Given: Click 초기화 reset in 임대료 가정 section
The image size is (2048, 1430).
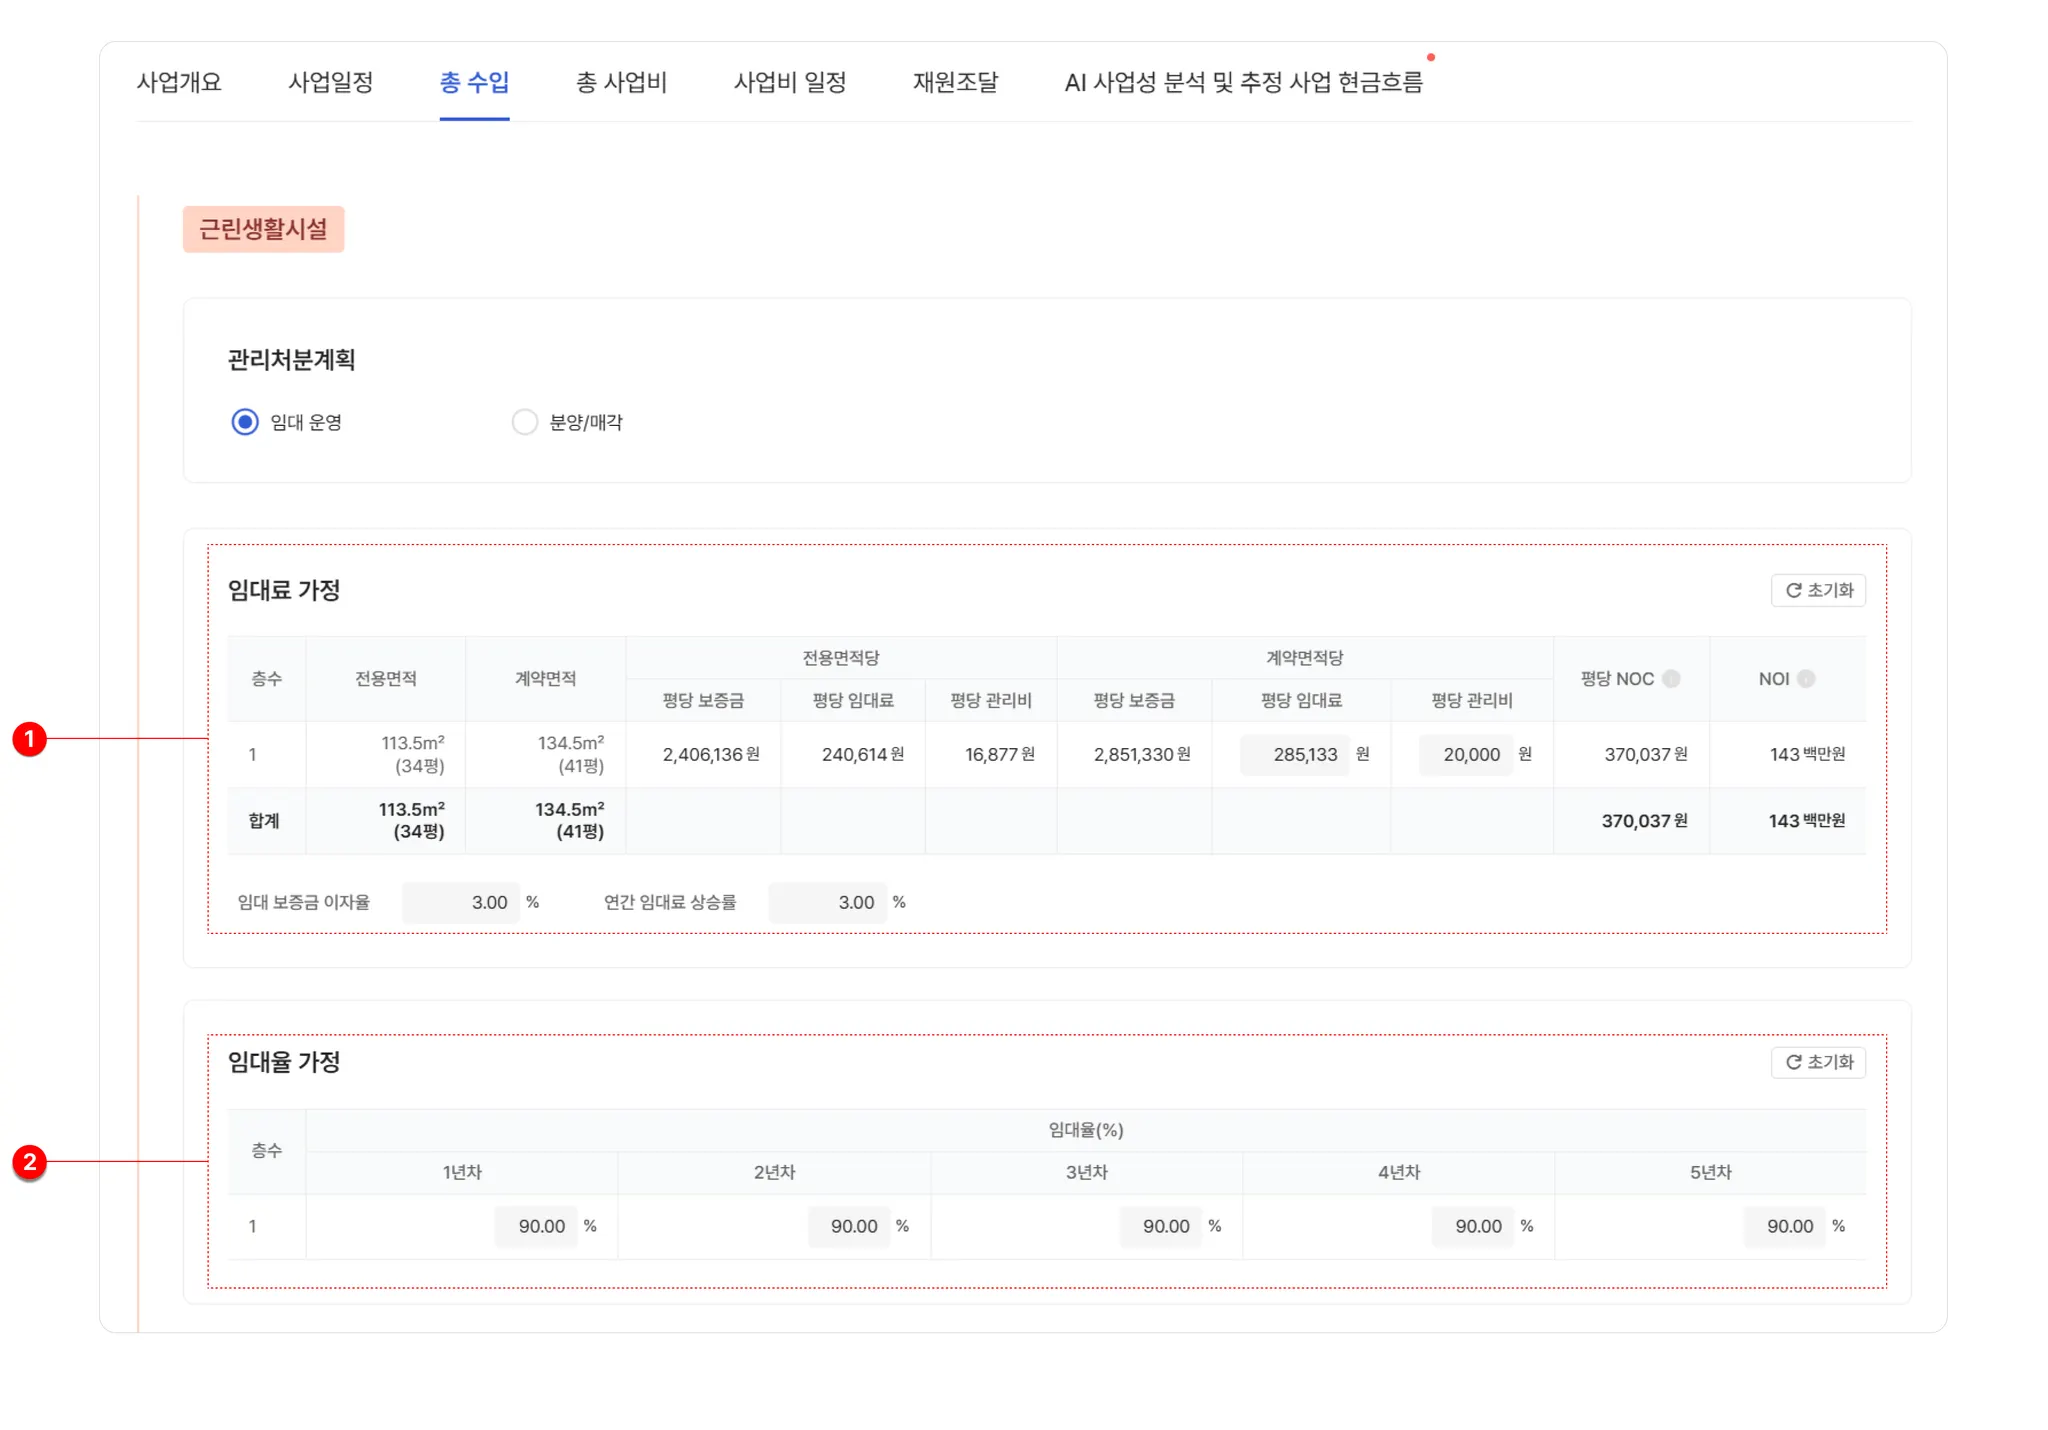Looking at the screenshot, I should click(x=1818, y=590).
